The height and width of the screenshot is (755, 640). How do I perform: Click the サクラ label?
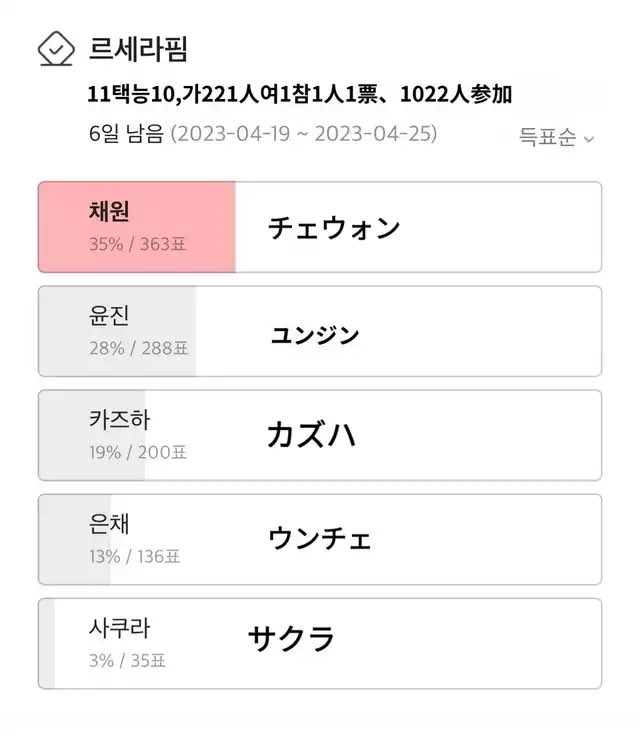(291, 638)
